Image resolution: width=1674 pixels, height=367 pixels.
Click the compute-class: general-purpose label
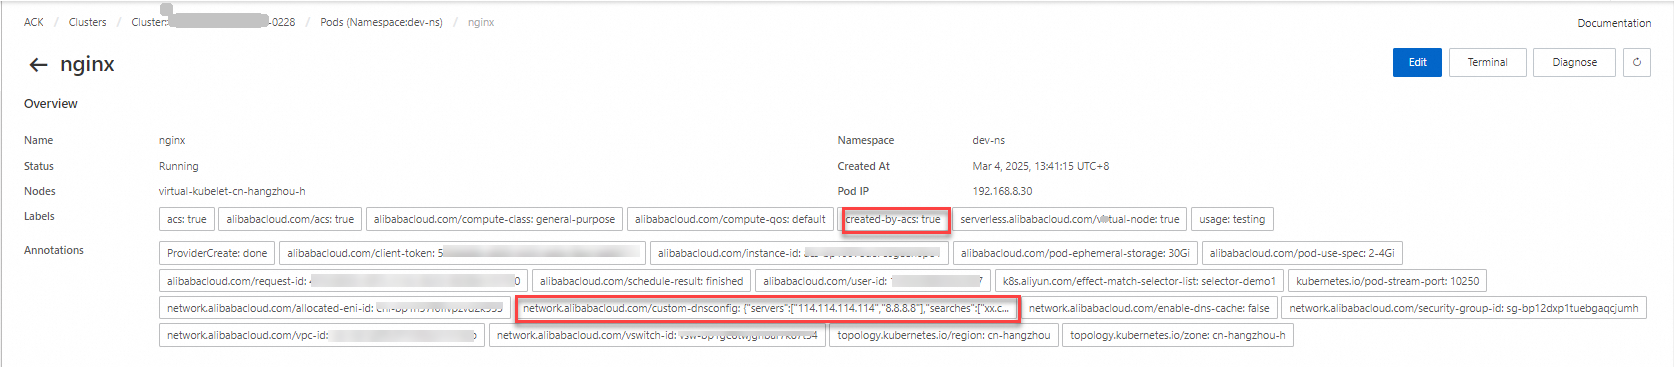[x=494, y=219]
